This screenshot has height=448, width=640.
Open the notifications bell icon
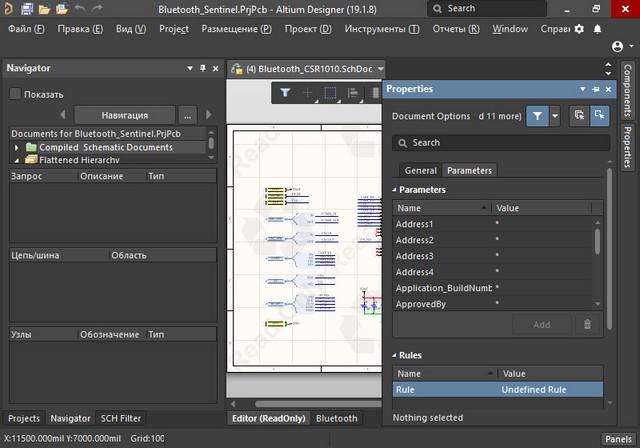pos(598,29)
